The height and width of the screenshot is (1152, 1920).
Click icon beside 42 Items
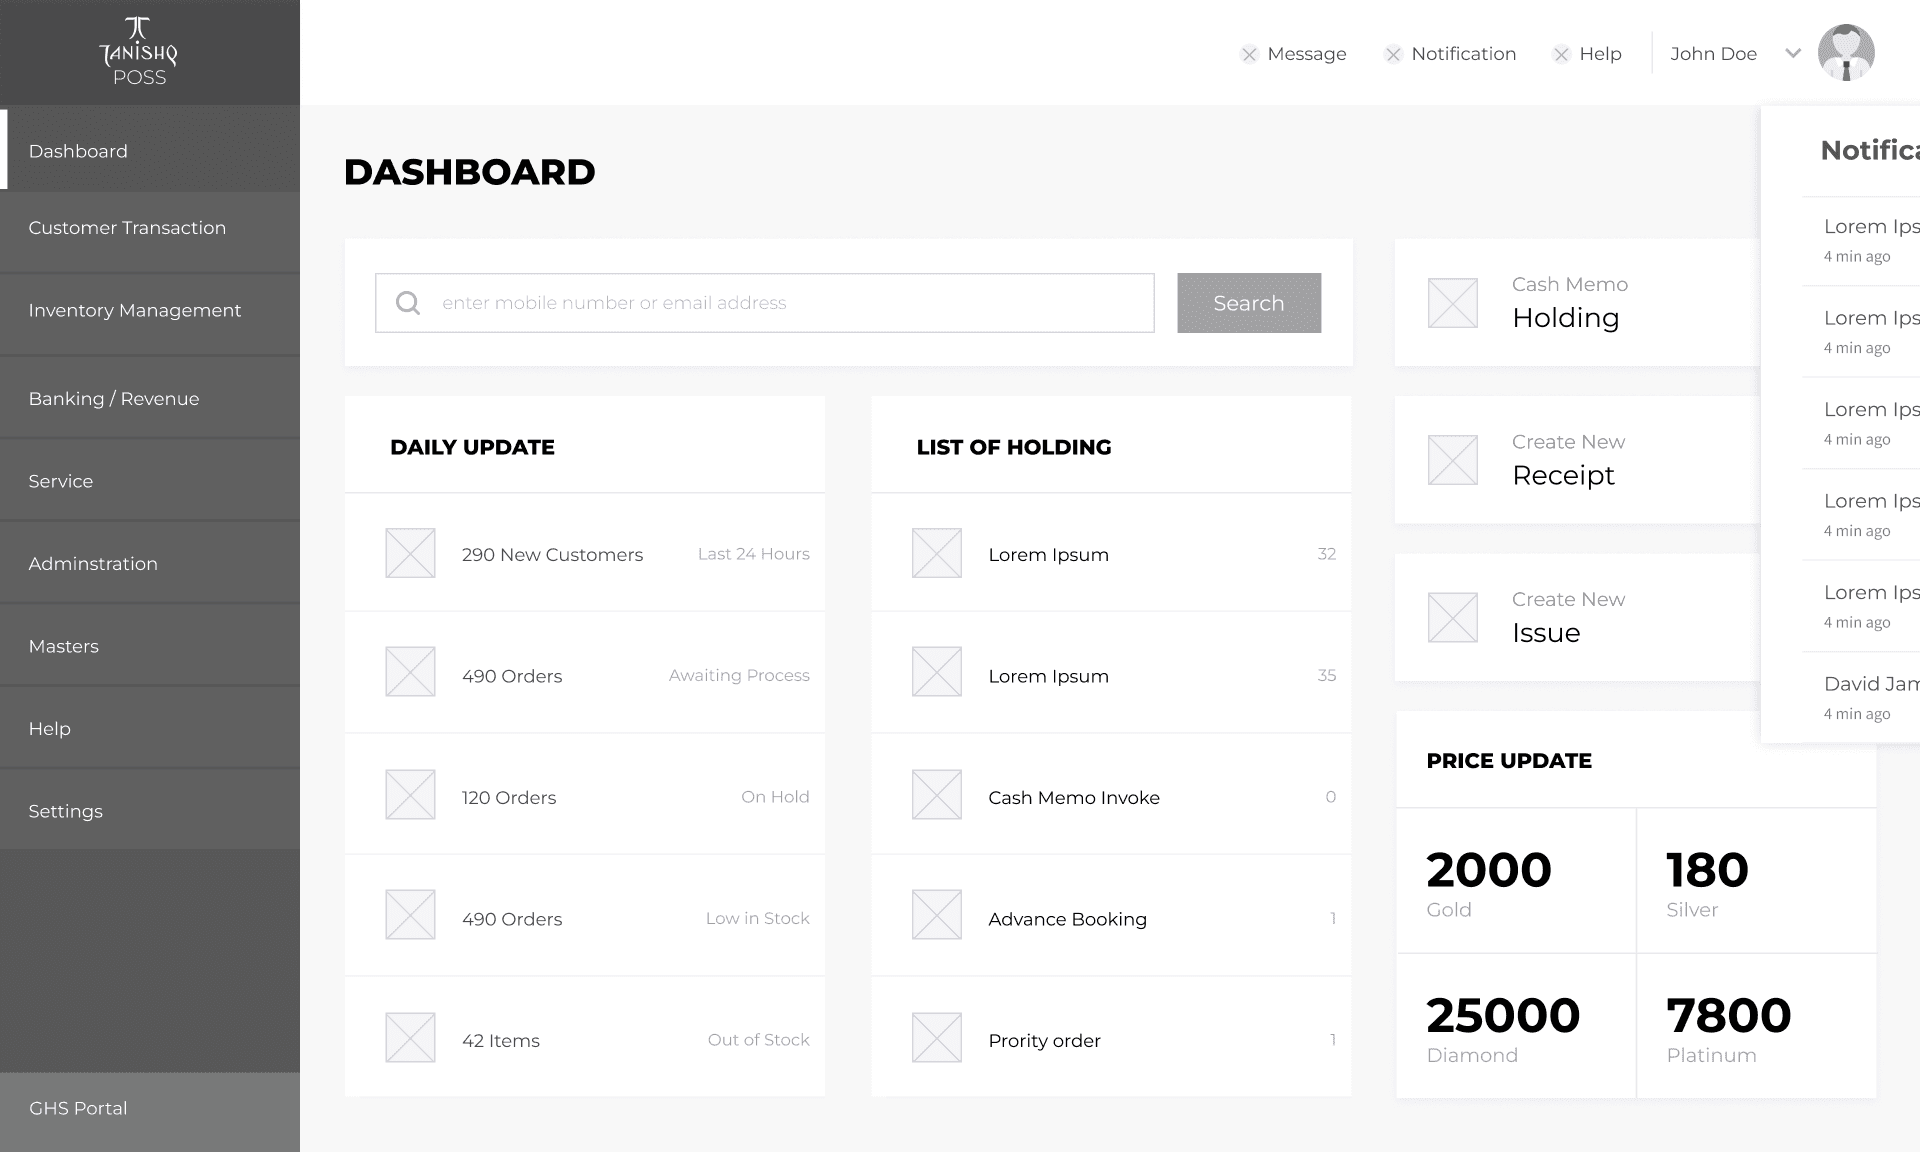(x=410, y=1037)
